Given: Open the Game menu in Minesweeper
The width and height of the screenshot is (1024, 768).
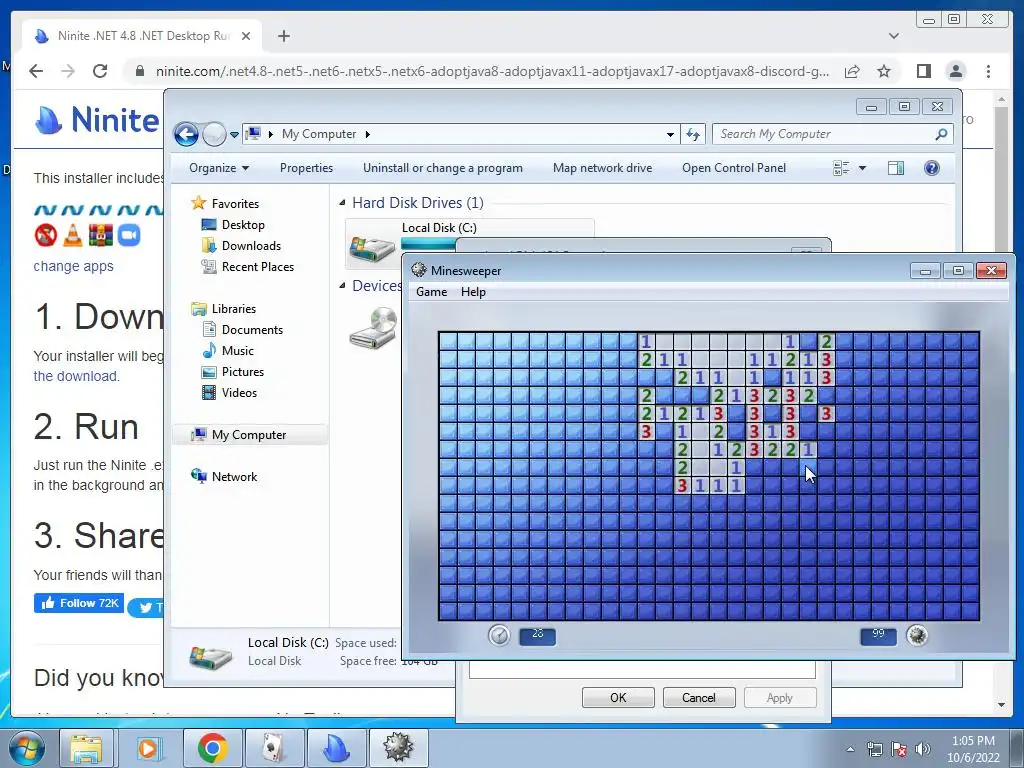Looking at the screenshot, I should click(432, 292).
